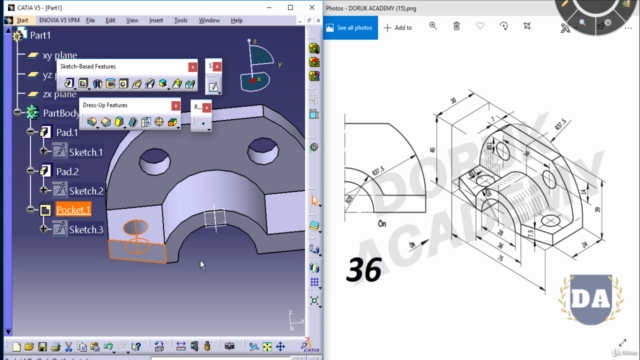Collapse the PartBody tree node
The width and height of the screenshot is (640, 360).
[x=17, y=112]
